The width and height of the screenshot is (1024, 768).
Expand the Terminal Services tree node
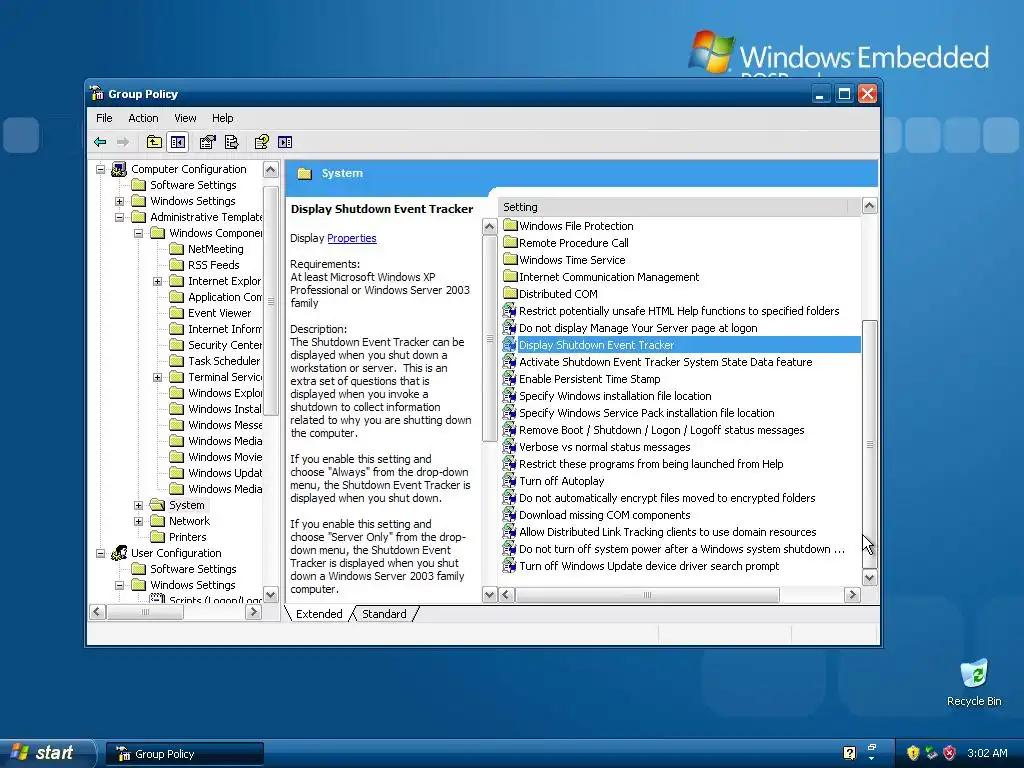(157, 377)
